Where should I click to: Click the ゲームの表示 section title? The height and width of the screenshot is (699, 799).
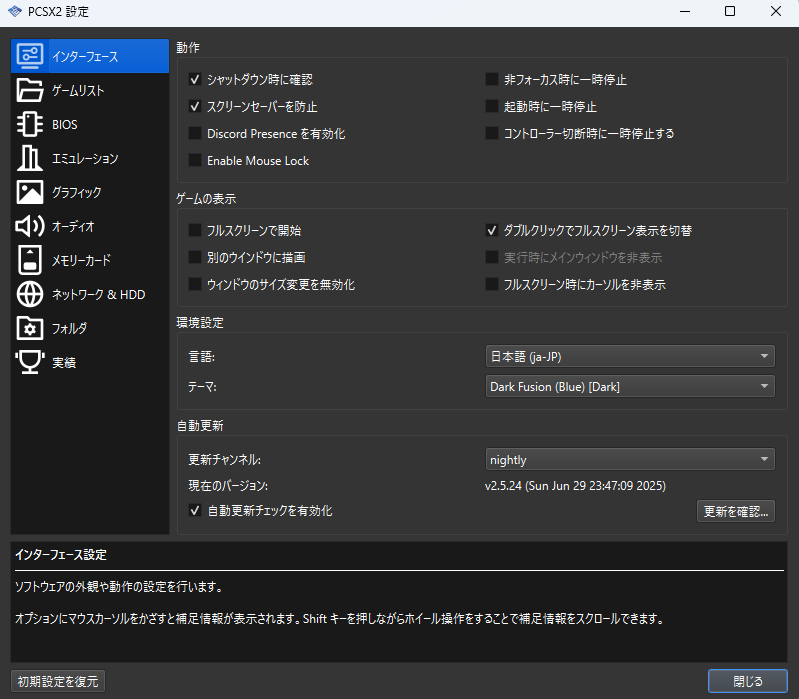(206, 198)
